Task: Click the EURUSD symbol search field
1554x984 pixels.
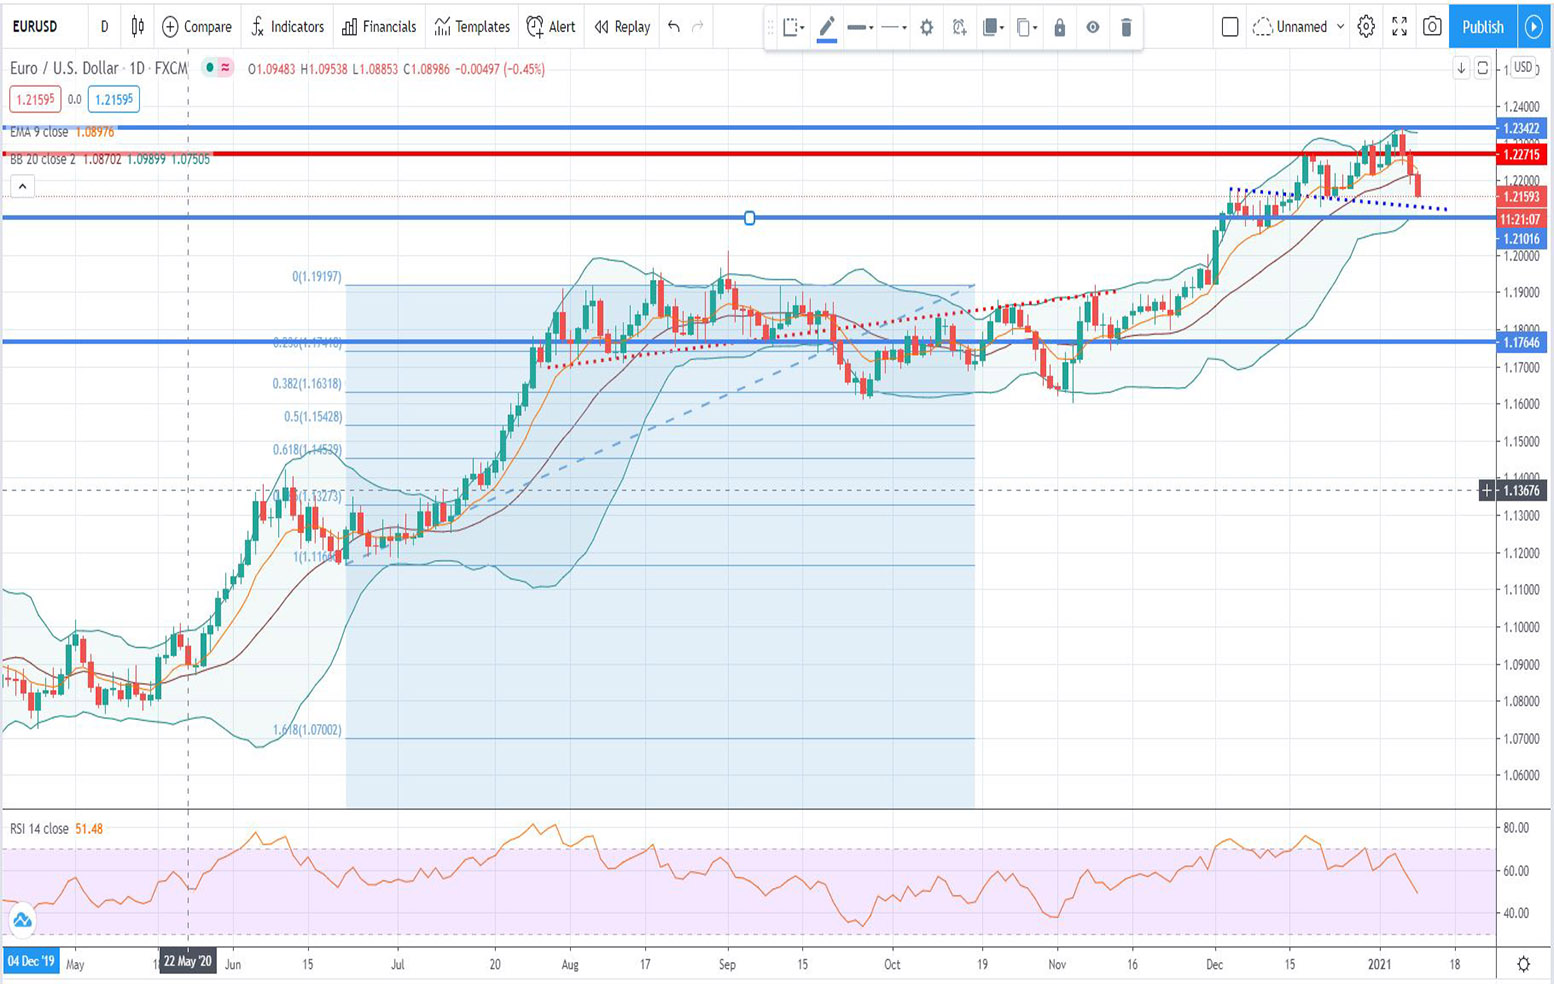Action: (x=35, y=27)
